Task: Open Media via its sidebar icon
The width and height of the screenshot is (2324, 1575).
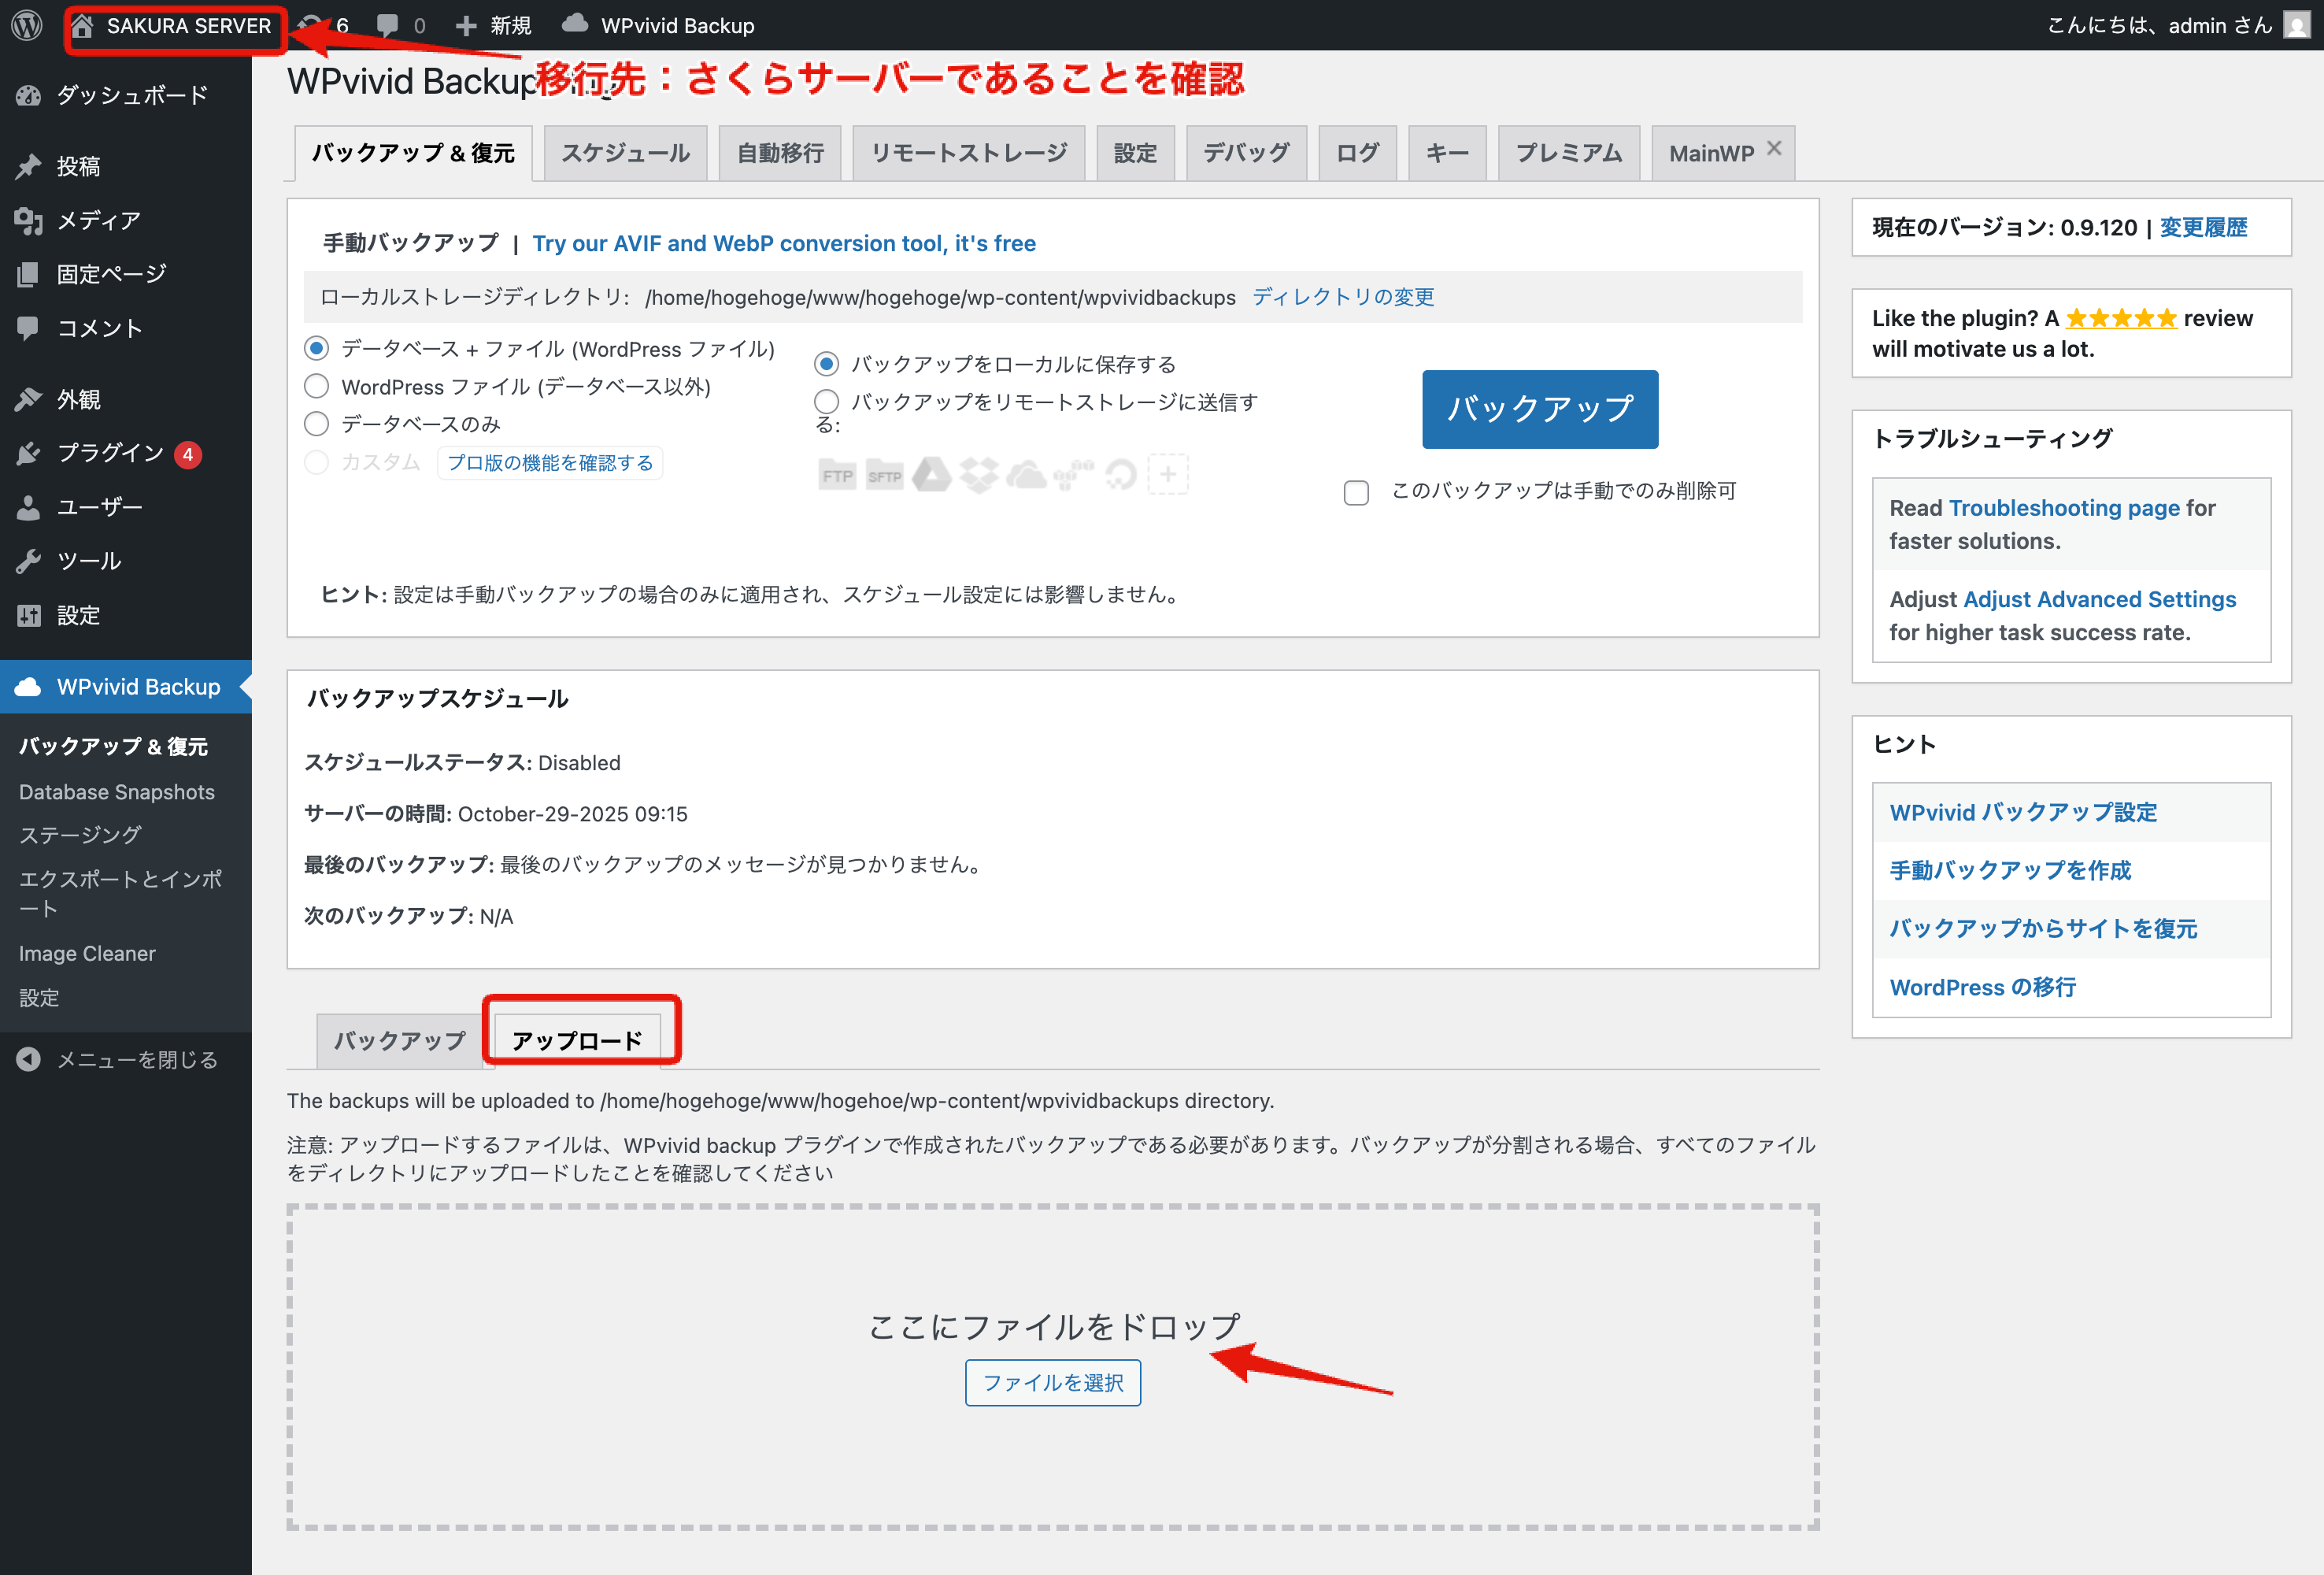Action: 28,220
